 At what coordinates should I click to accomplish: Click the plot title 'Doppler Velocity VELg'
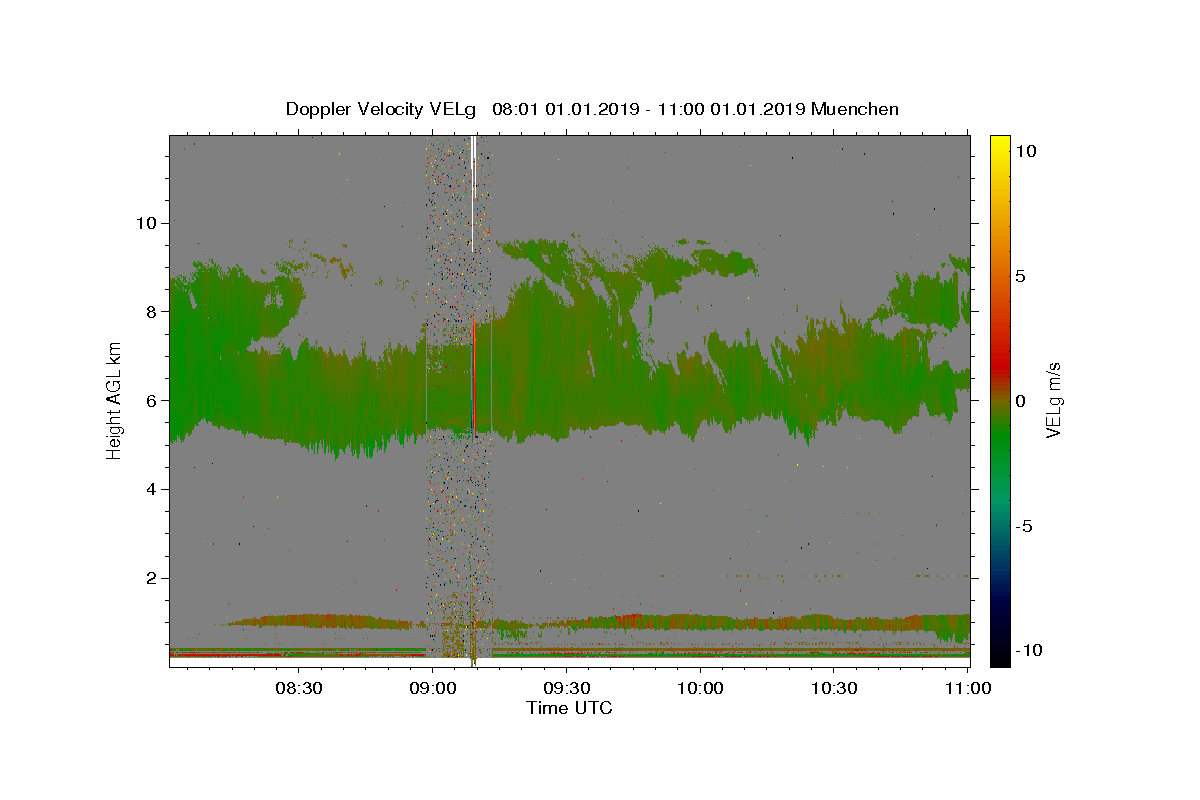pyautogui.click(x=381, y=109)
